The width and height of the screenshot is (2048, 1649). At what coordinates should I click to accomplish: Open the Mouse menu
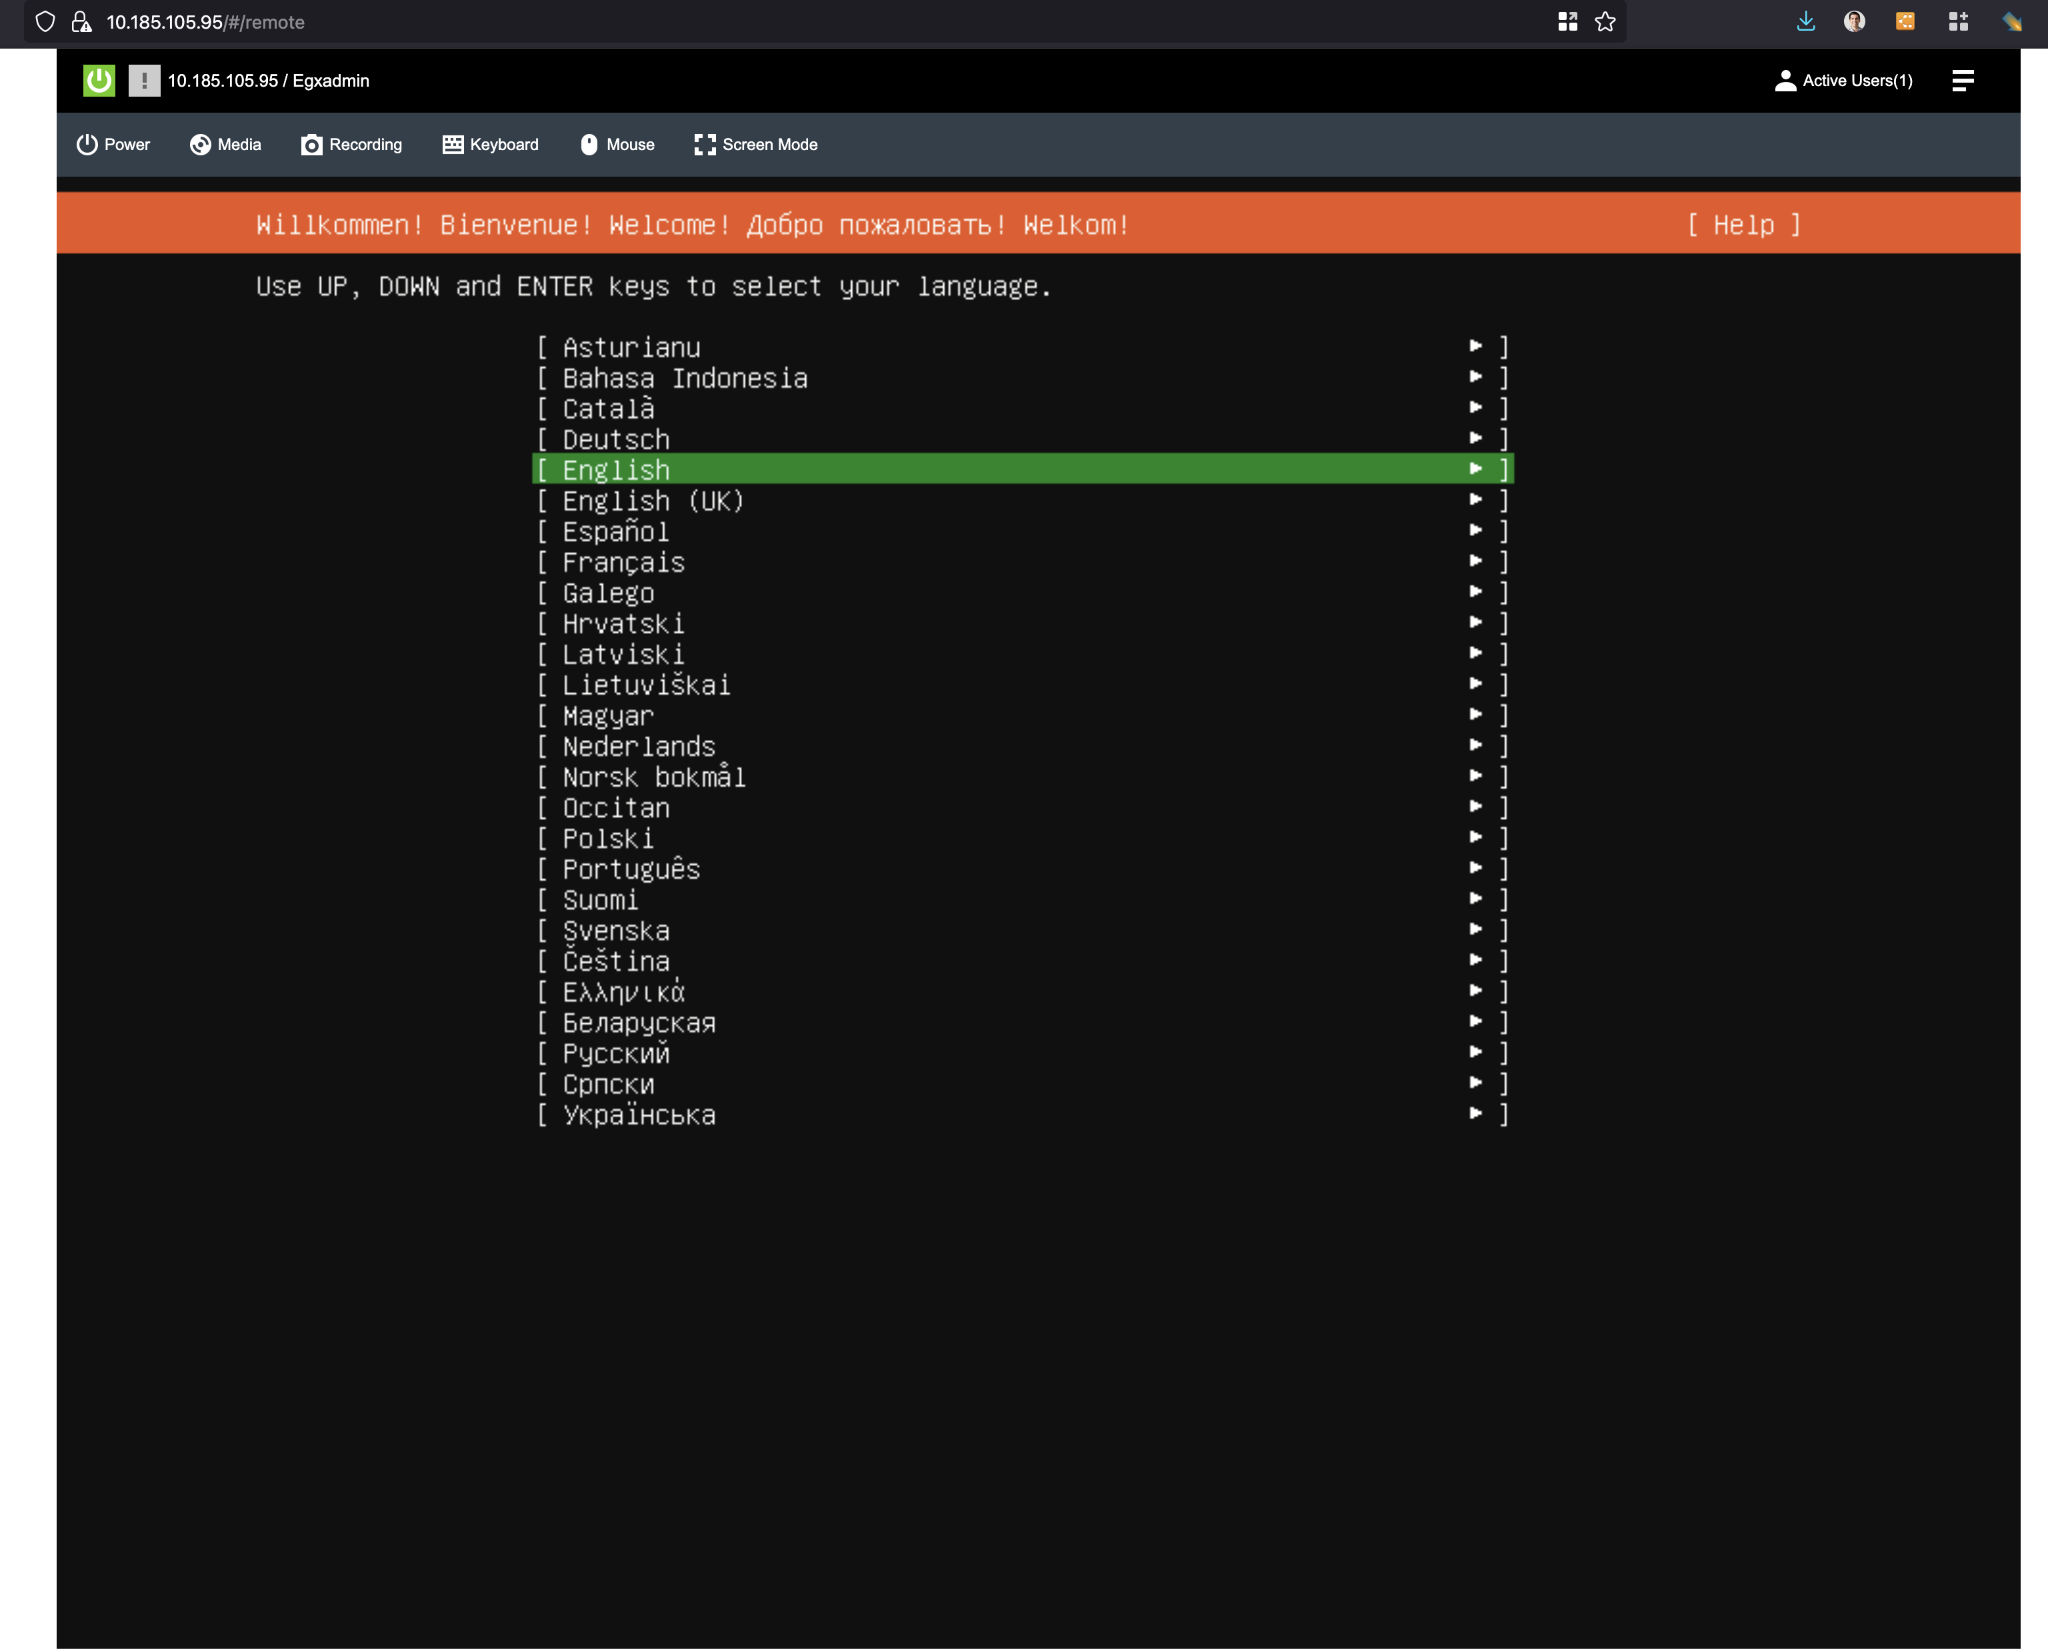pyautogui.click(x=617, y=144)
